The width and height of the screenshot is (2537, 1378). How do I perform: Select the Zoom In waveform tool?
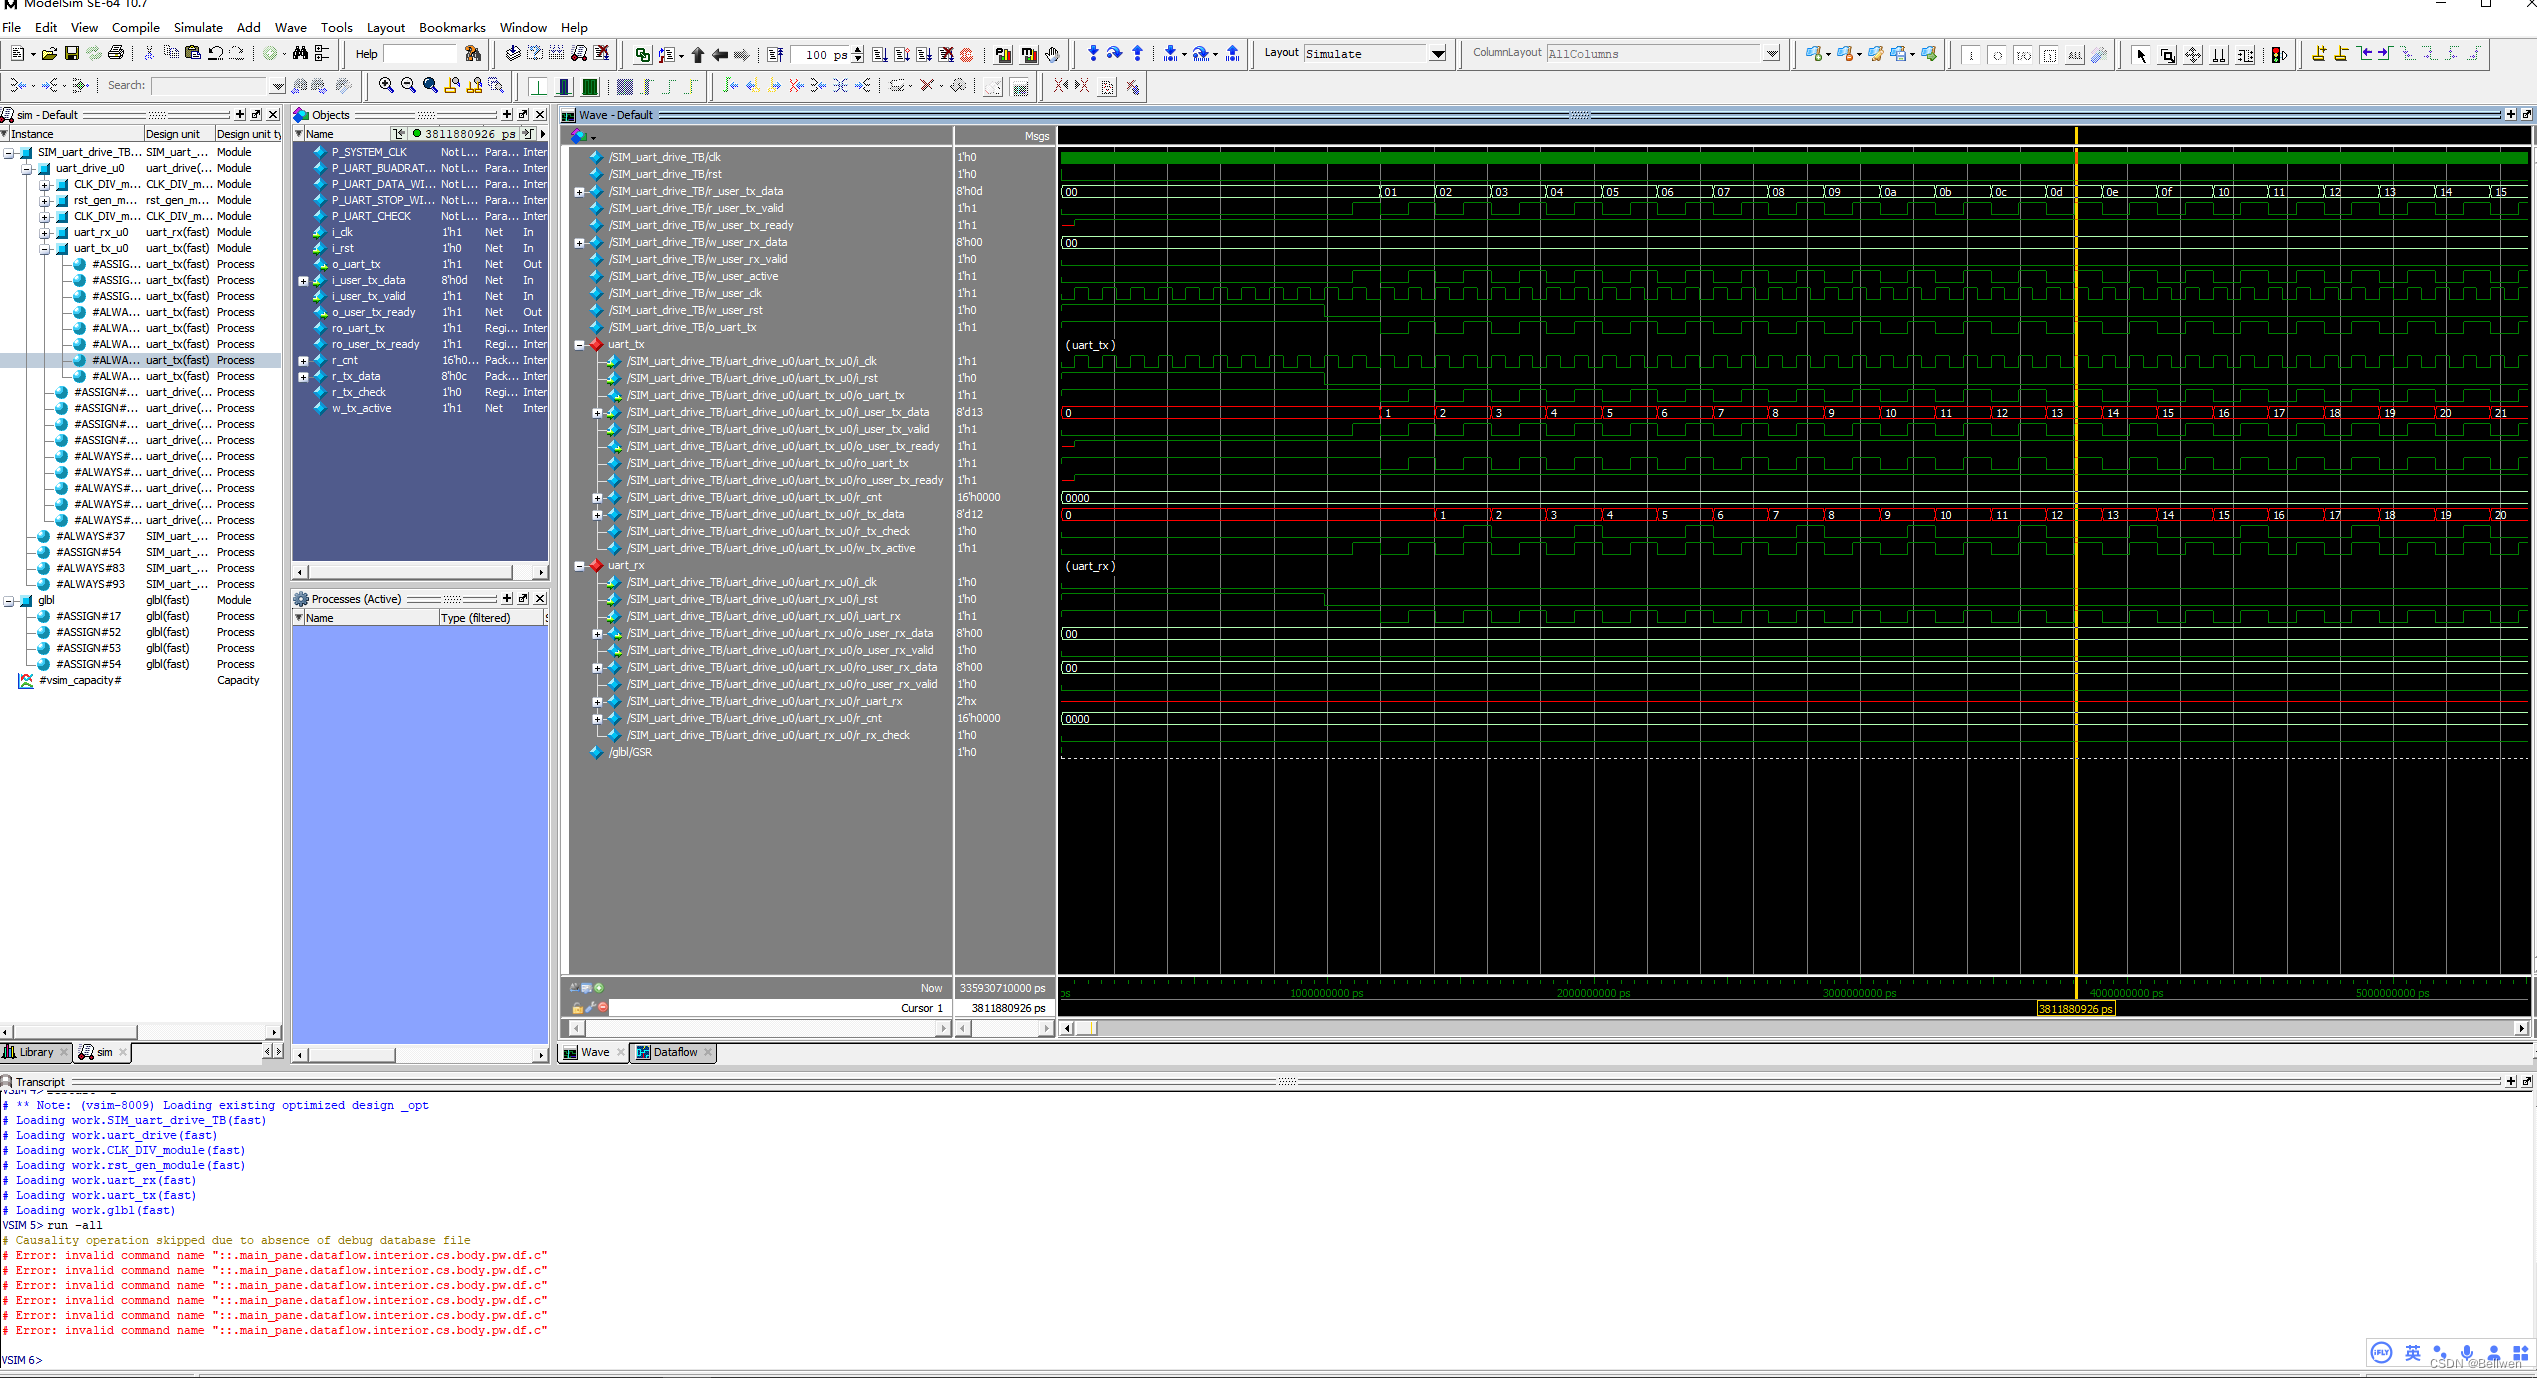click(x=387, y=85)
